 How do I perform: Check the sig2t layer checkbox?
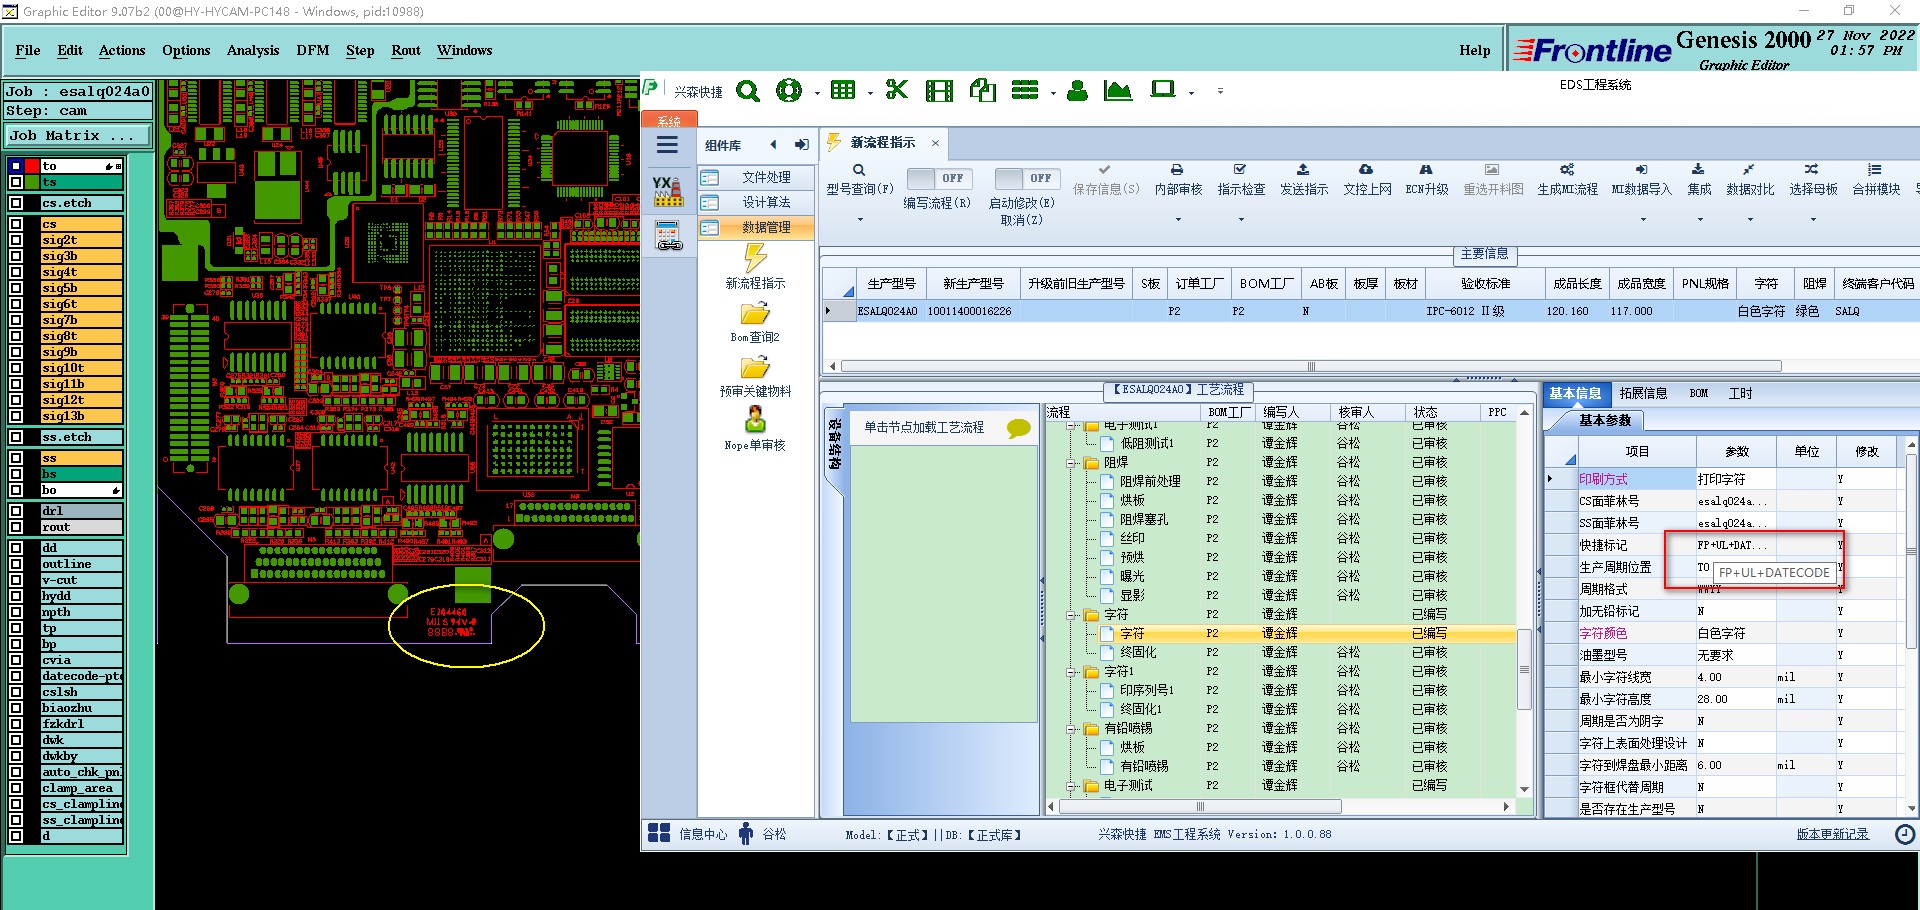pos(16,240)
